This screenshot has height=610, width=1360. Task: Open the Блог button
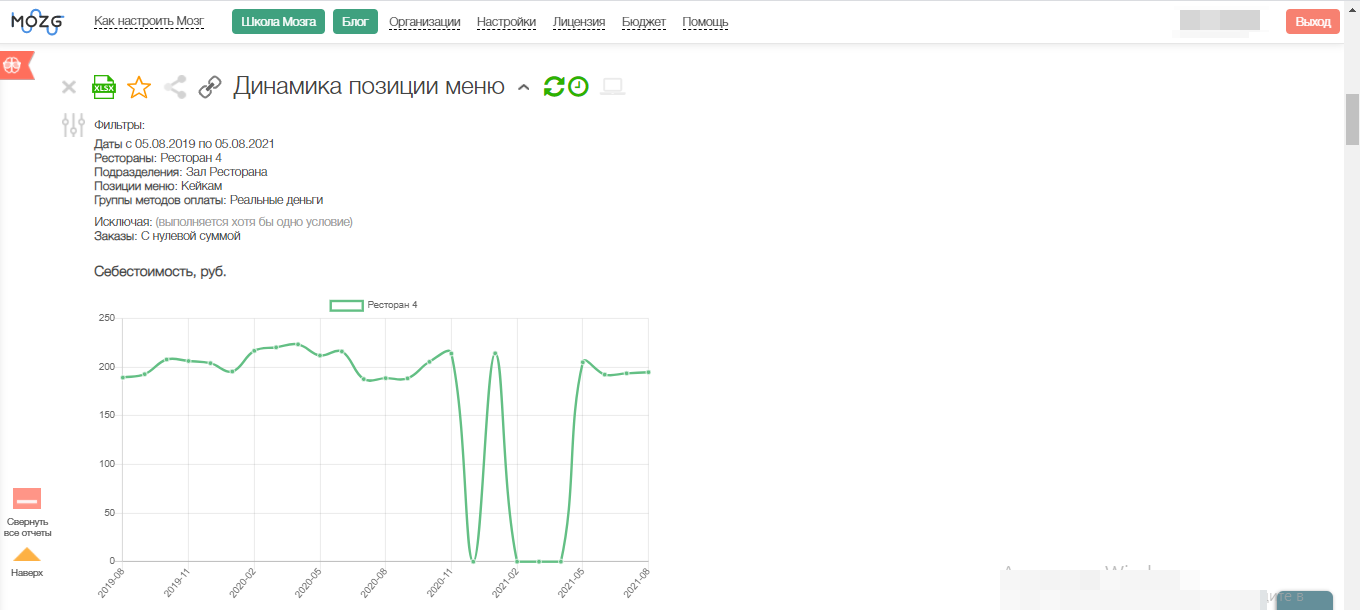(x=355, y=21)
